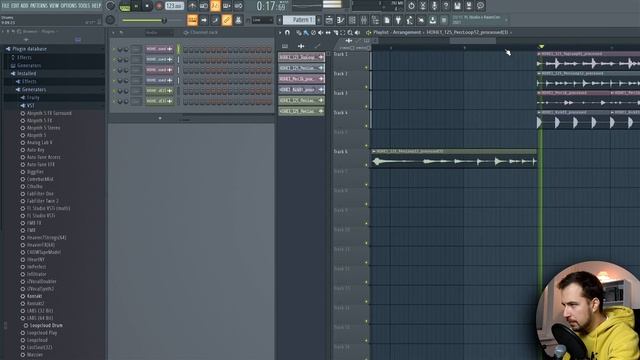Mute Track 1 in playlist
This screenshot has width=640, height=360.
tap(366, 67)
